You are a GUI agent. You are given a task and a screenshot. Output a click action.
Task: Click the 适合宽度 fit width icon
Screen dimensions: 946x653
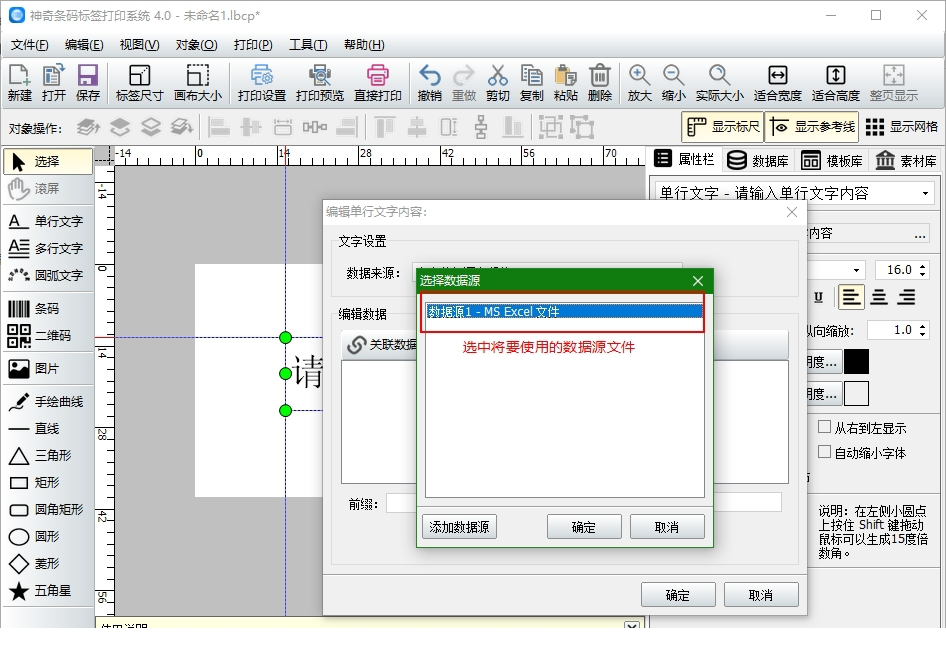[x=777, y=83]
